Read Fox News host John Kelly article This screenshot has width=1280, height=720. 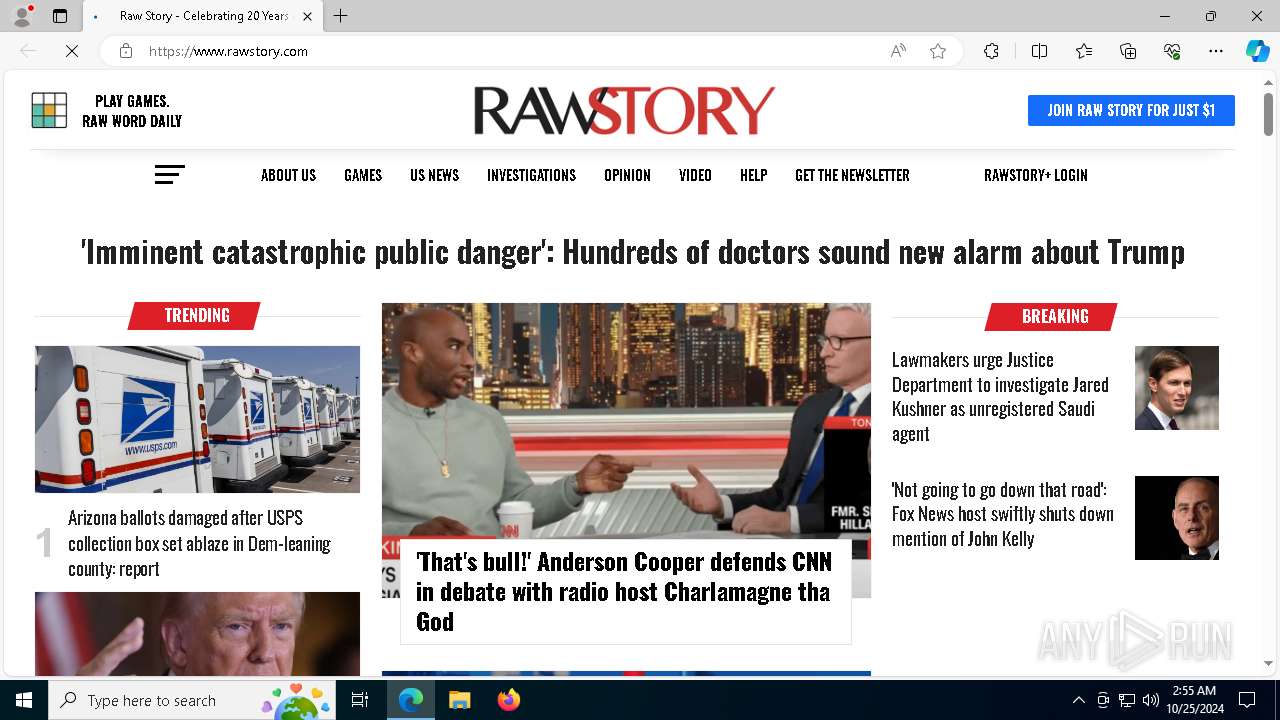click(1002, 514)
